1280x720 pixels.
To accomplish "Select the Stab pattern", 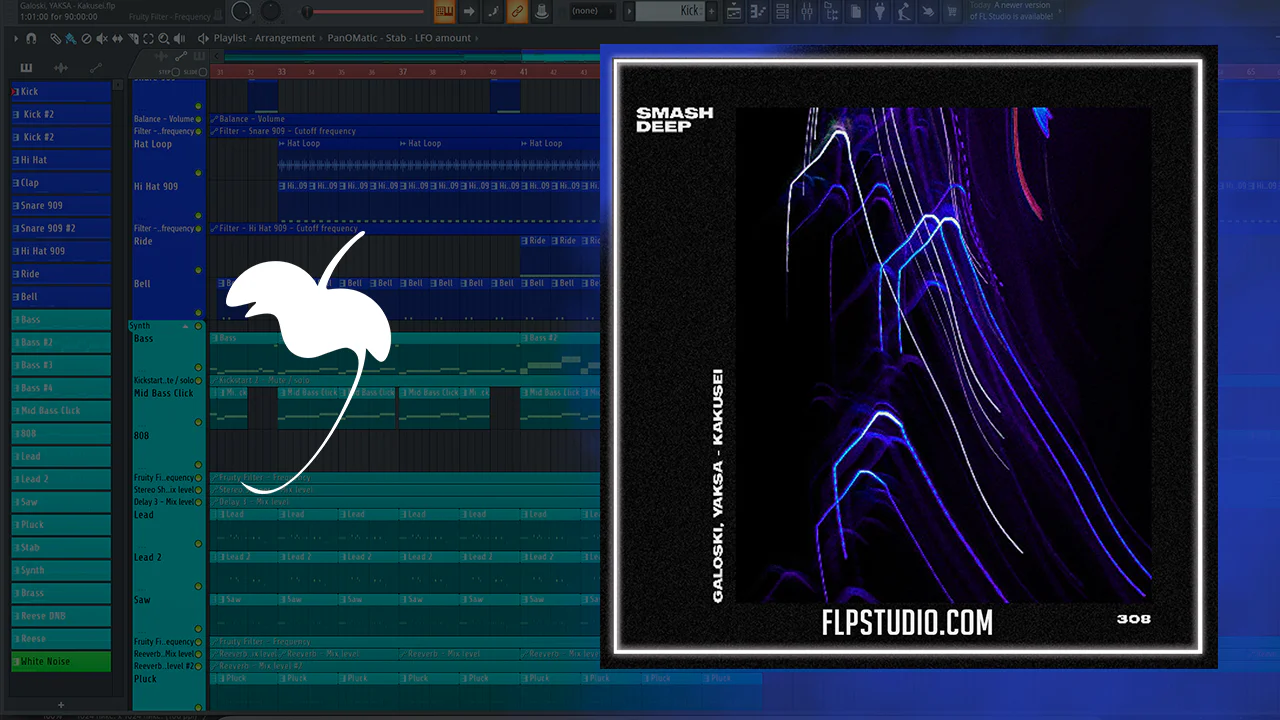I will pyautogui.click(x=60, y=547).
